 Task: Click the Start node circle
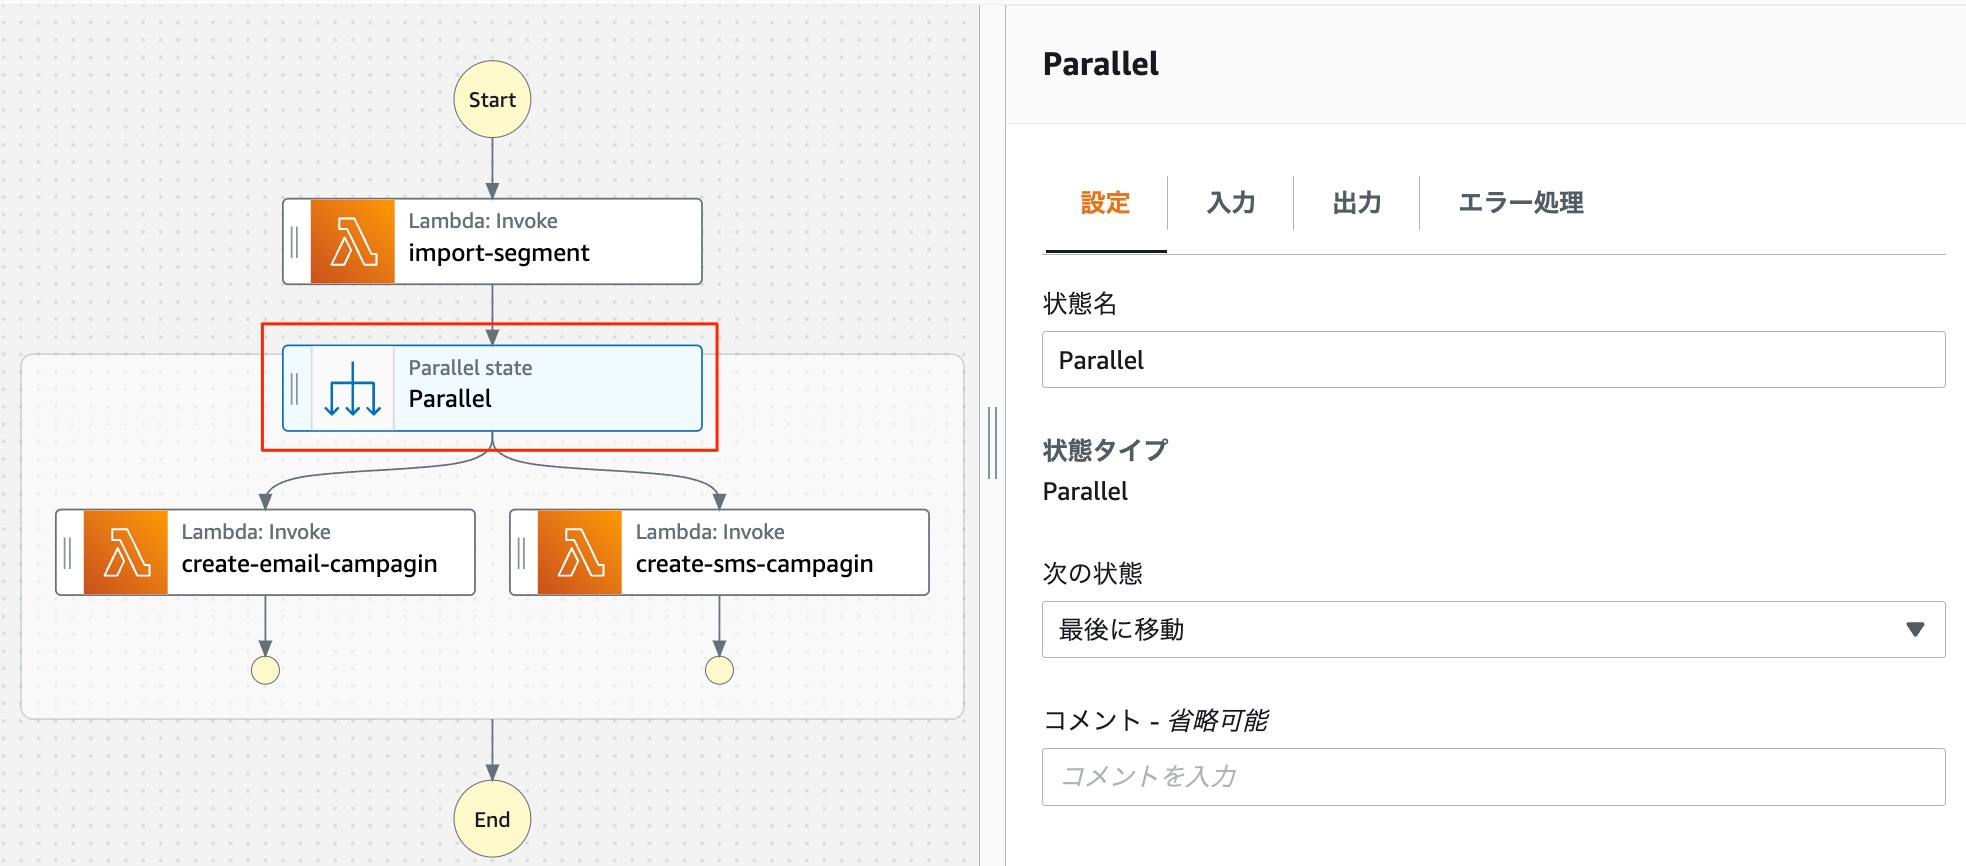(x=492, y=99)
